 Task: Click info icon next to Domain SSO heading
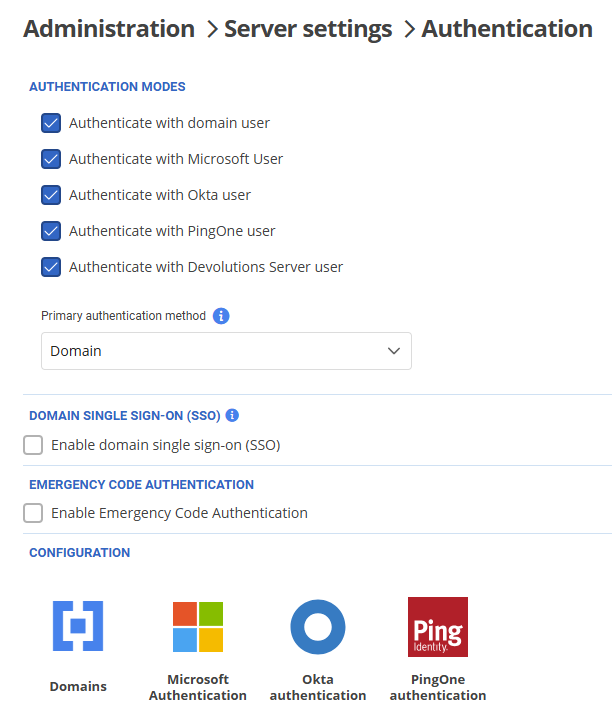tap(232, 415)
